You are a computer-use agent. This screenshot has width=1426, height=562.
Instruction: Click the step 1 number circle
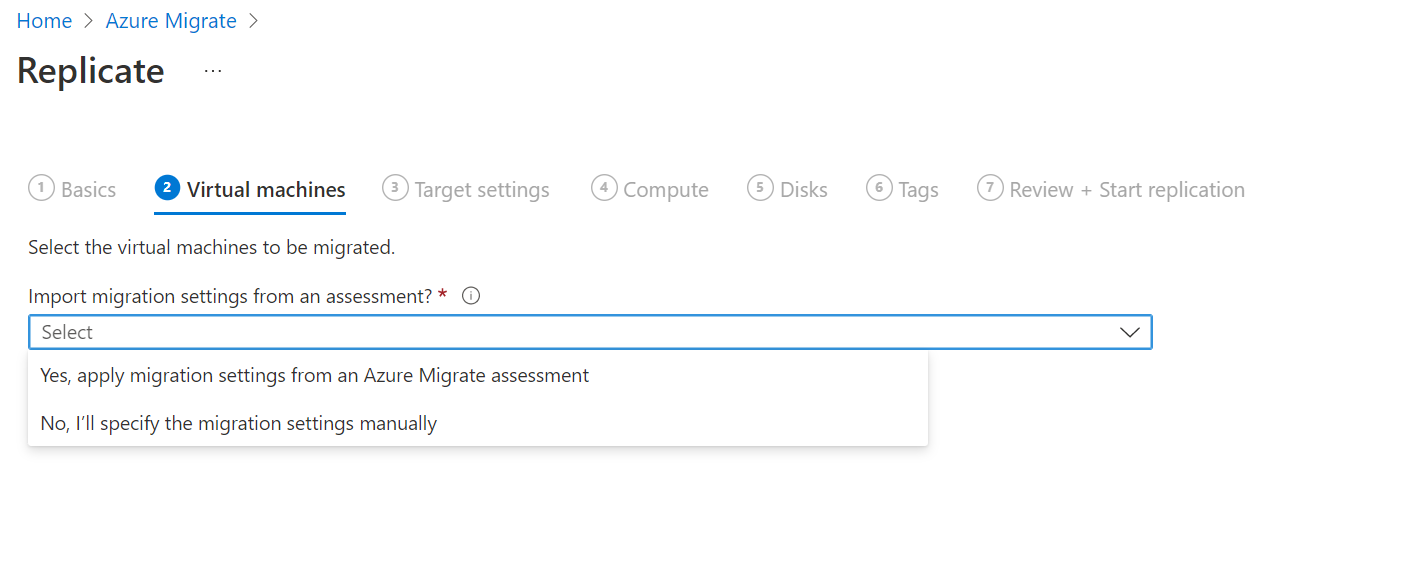41,188
